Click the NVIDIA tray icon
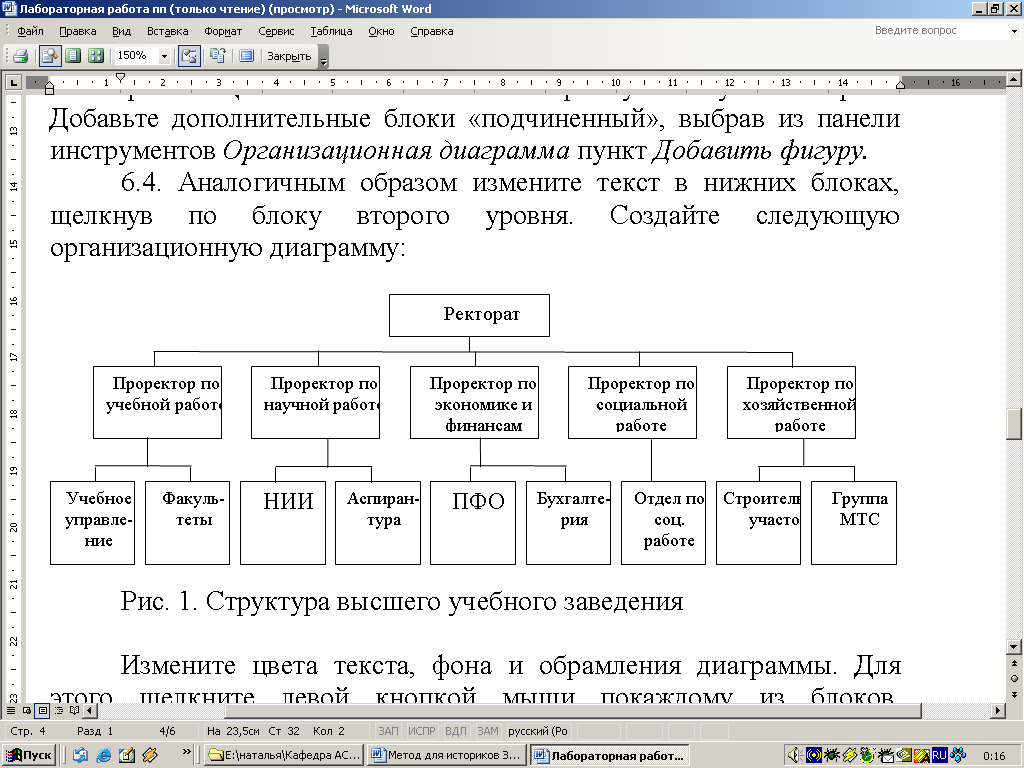The width and height of the screenshot is (1024, 768). coord(904,756)
